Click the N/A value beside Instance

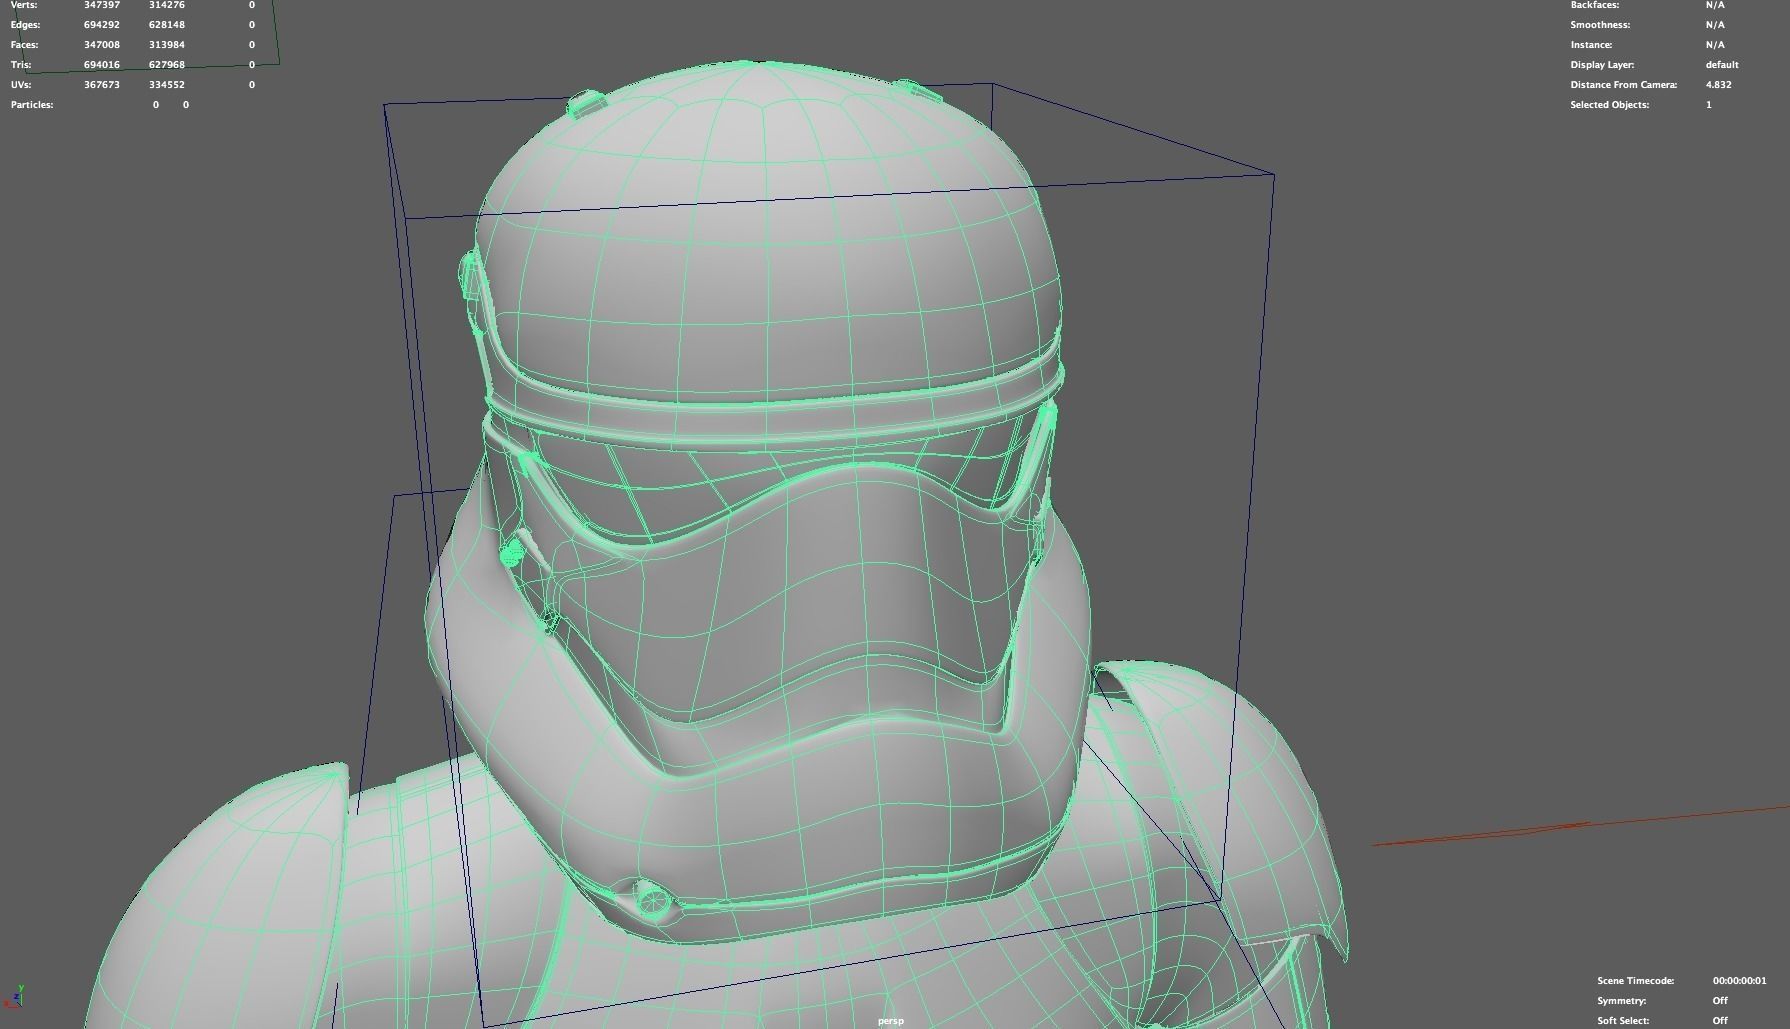(x=1715, y=45)
